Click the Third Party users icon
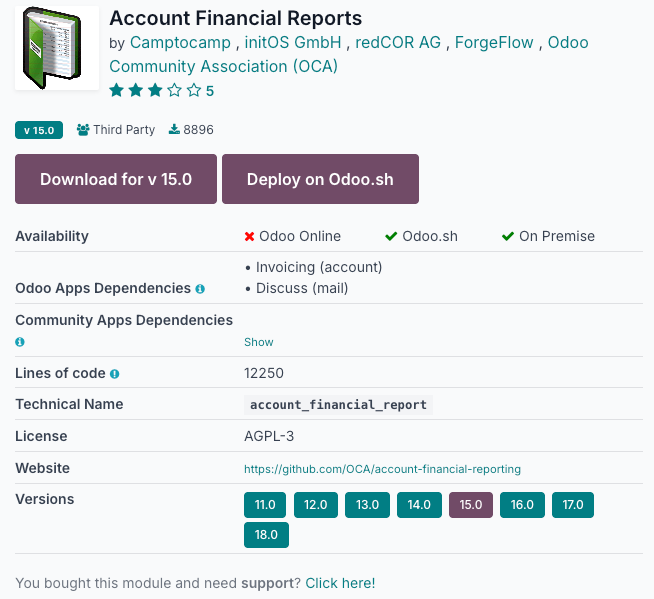This screenshot has width=654, height=599. point(83,130)
